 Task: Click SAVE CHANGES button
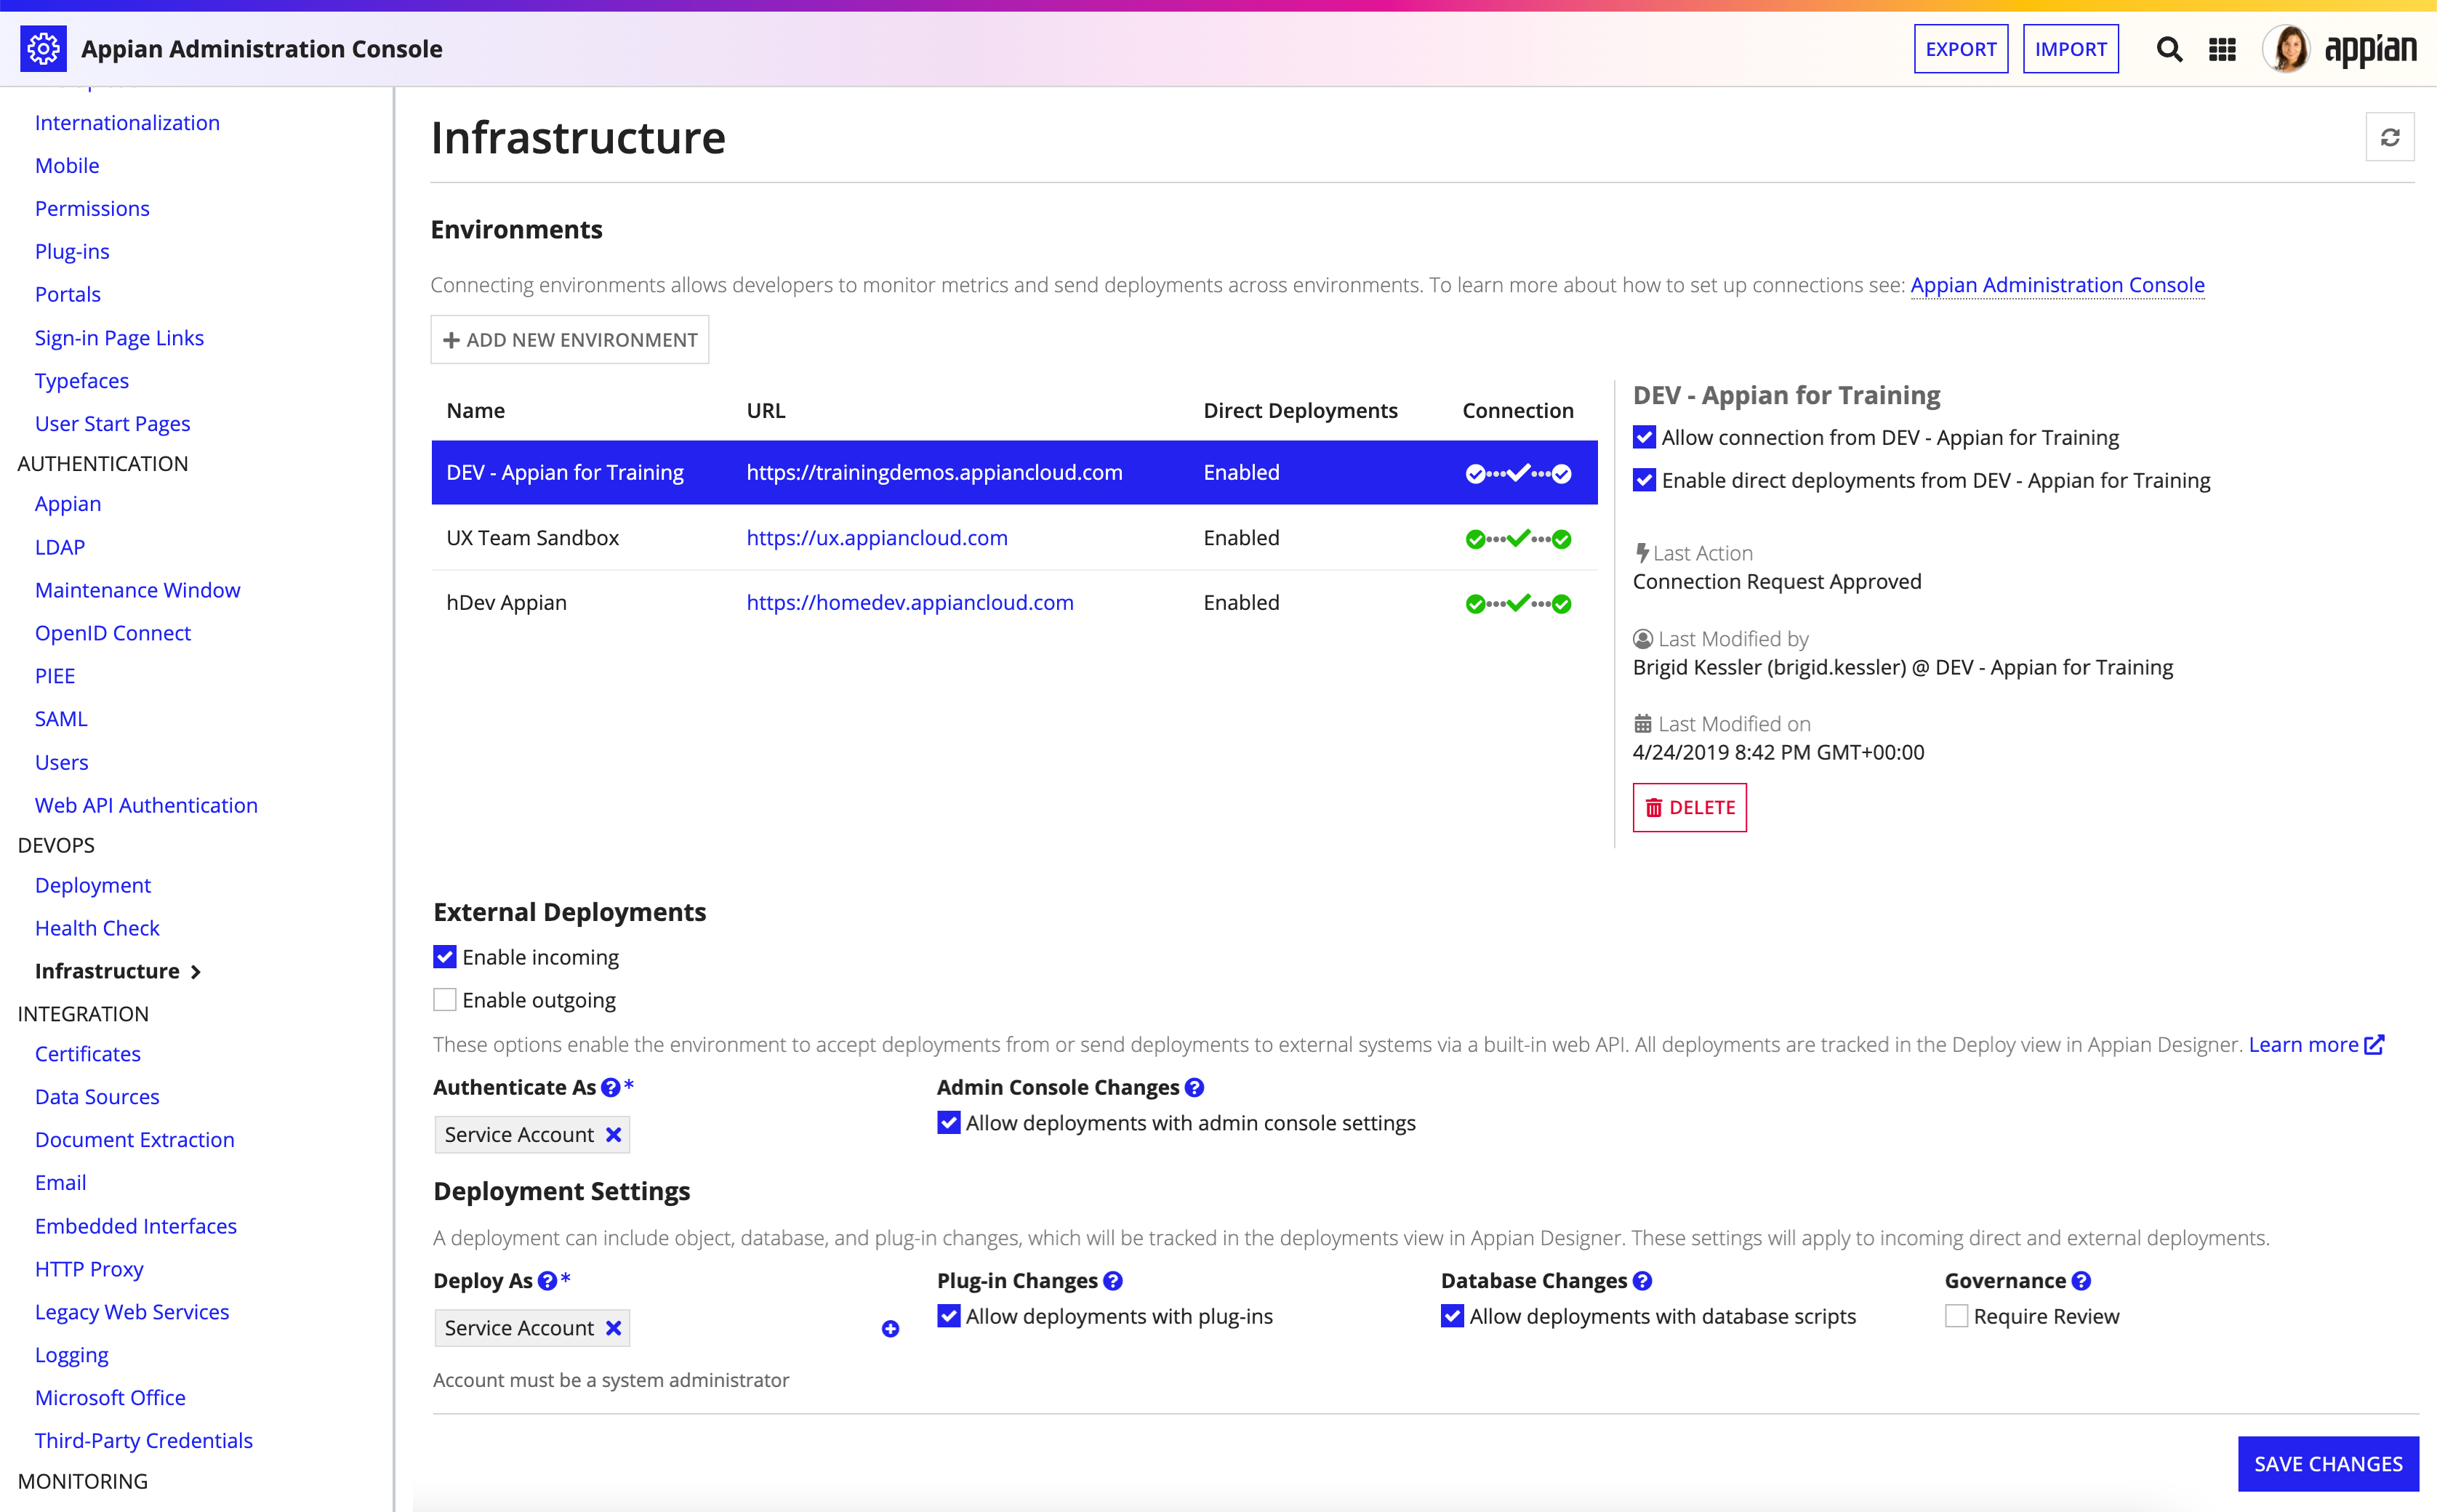pyautogui.click(x=2327, y=1464)
